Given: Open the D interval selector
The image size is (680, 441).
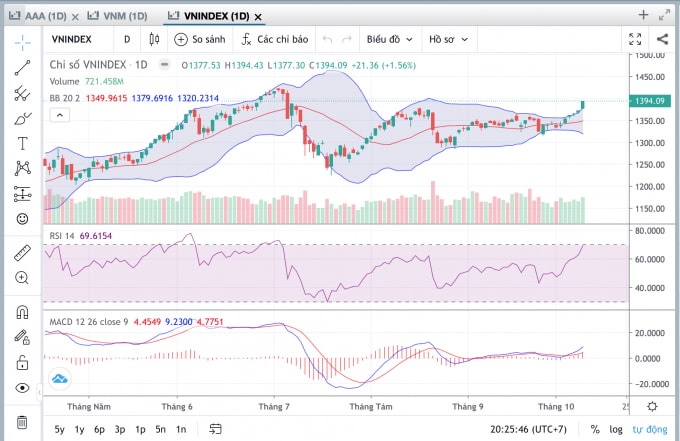Looking at the screenshot, I should pyautogui.click(x=127, y=39).
